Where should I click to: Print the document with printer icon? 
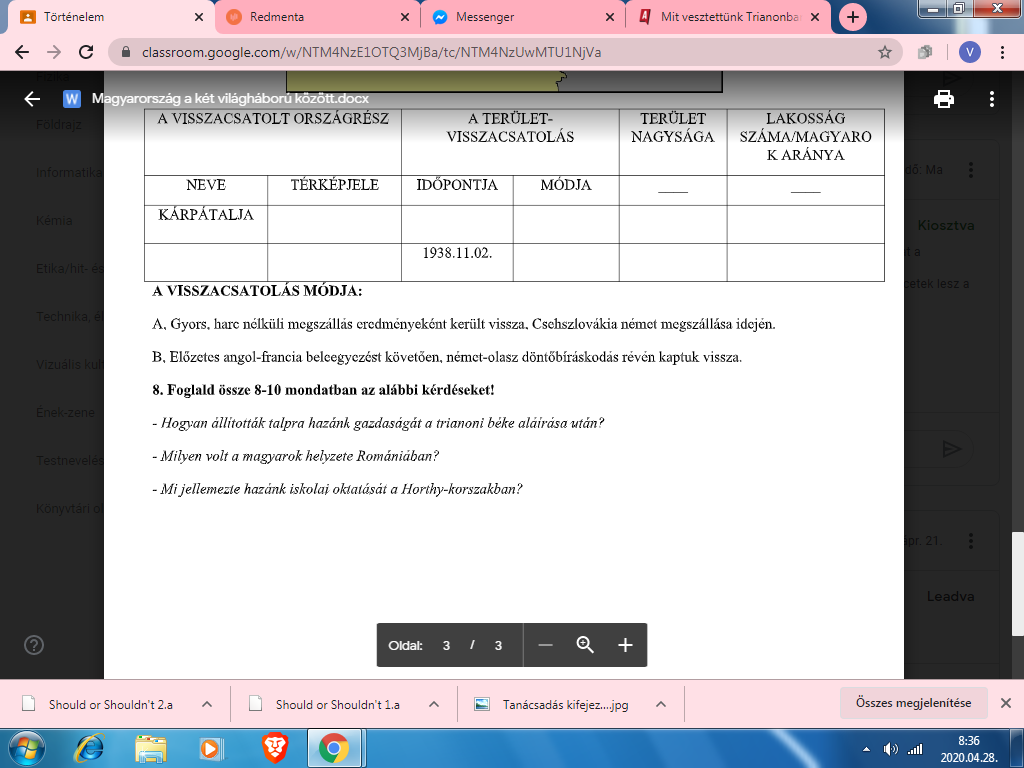tap(942, 98)
